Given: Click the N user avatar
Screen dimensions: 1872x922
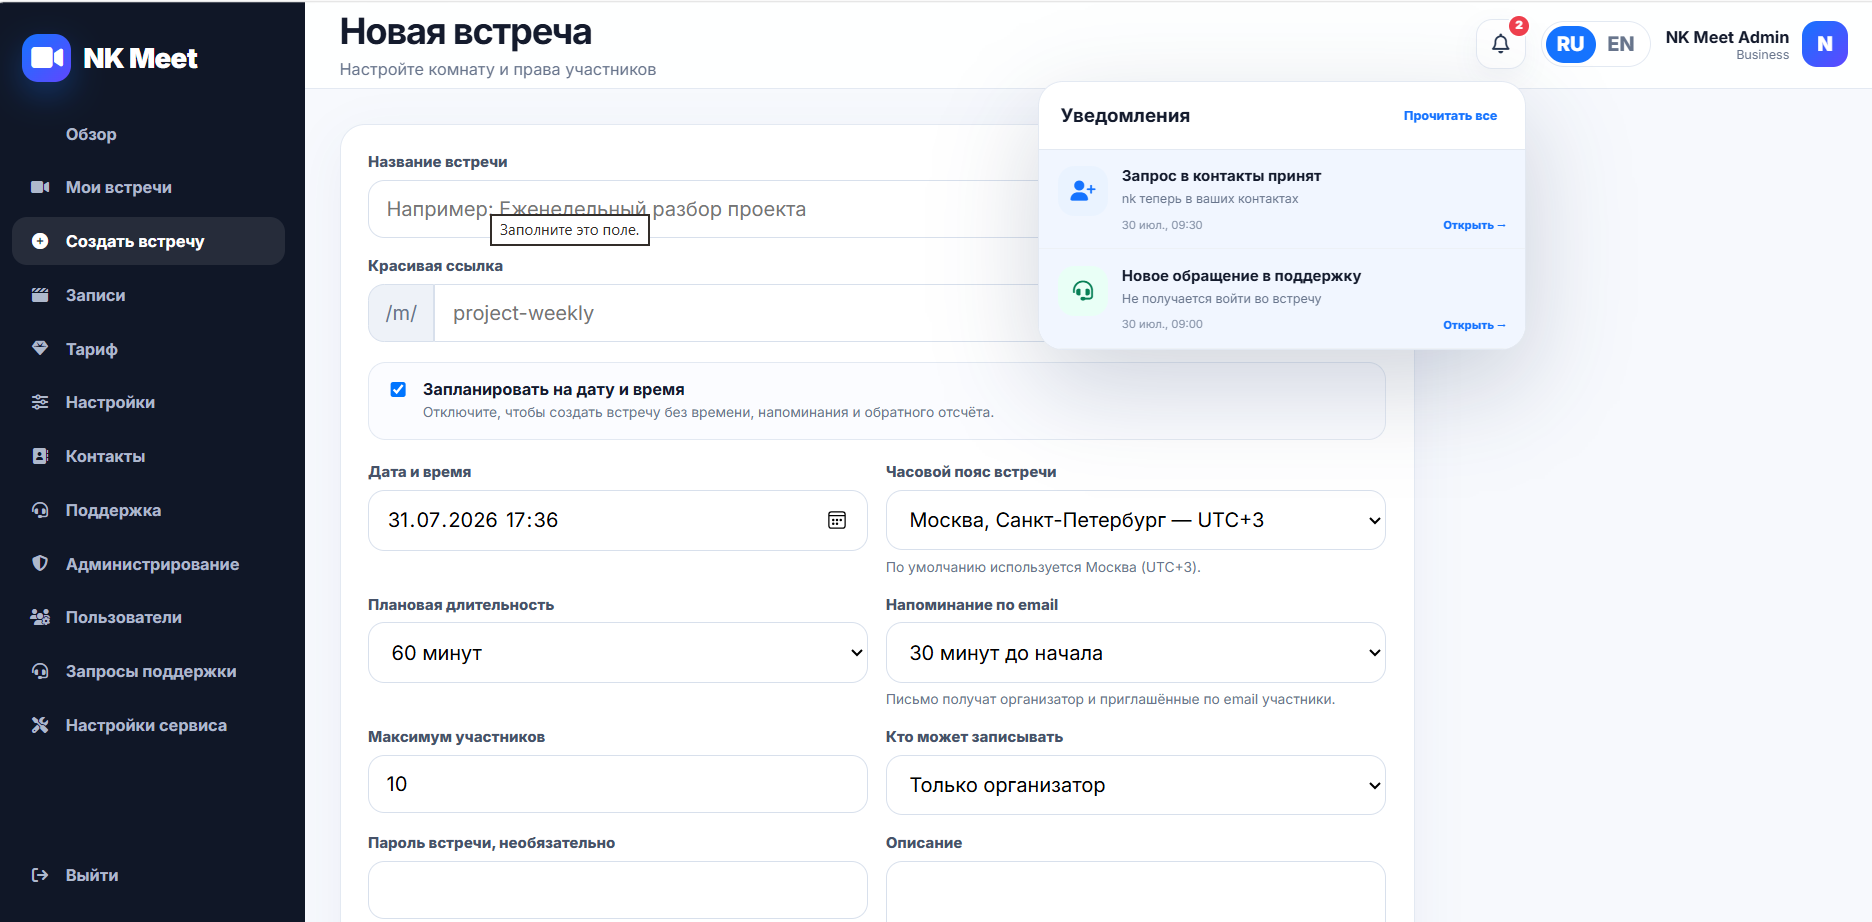Looking at the screenshot, I should click(x=1824, y=44).
